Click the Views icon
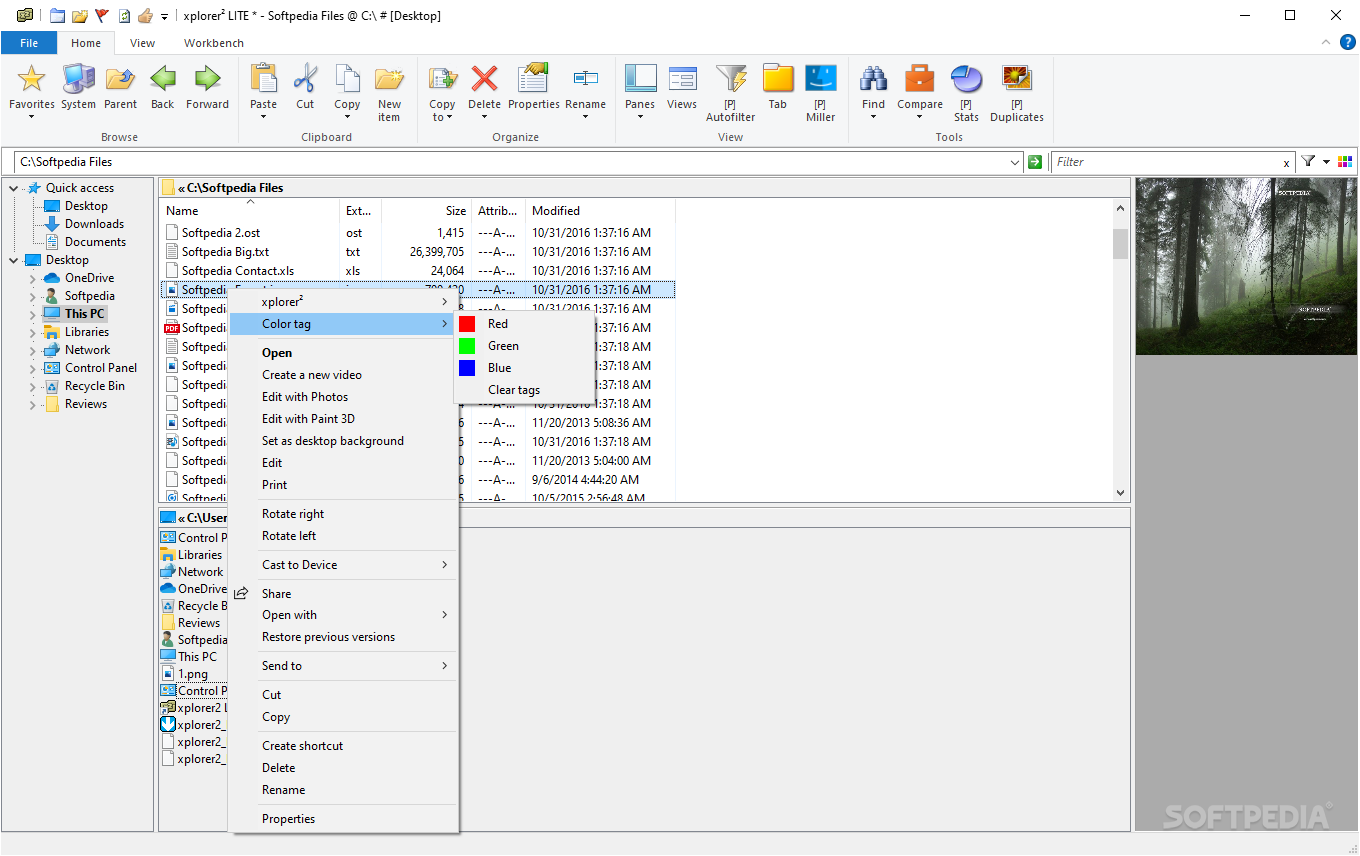 [x=682, y=78]
